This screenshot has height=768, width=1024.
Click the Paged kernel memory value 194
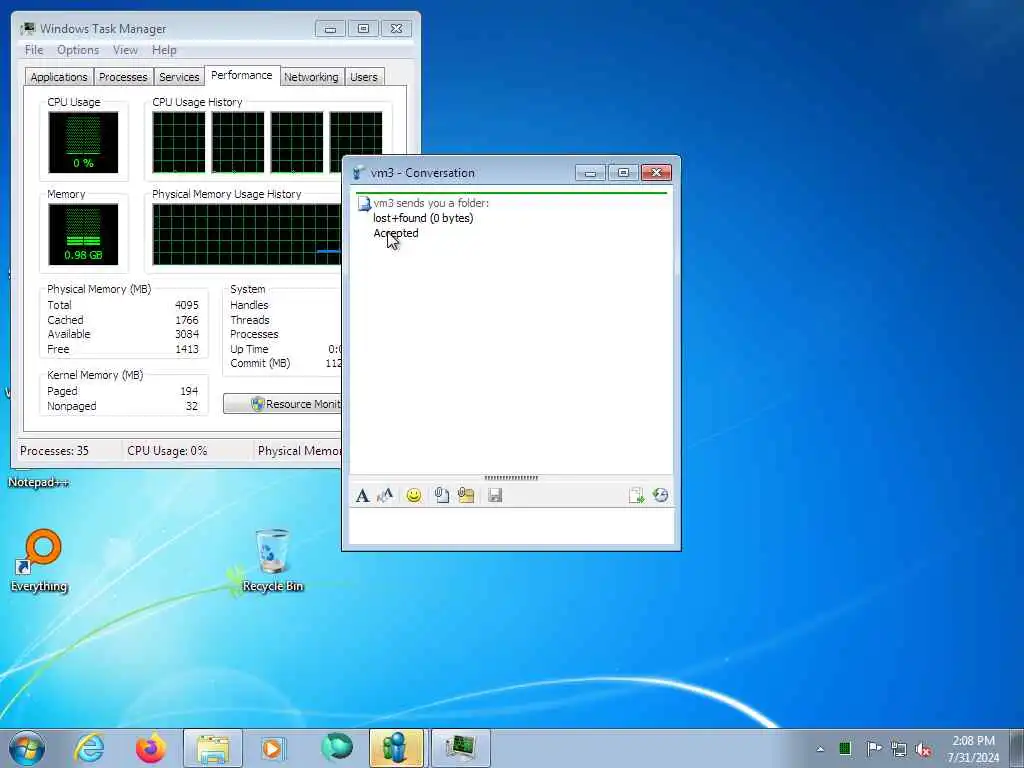click(189, 391)
